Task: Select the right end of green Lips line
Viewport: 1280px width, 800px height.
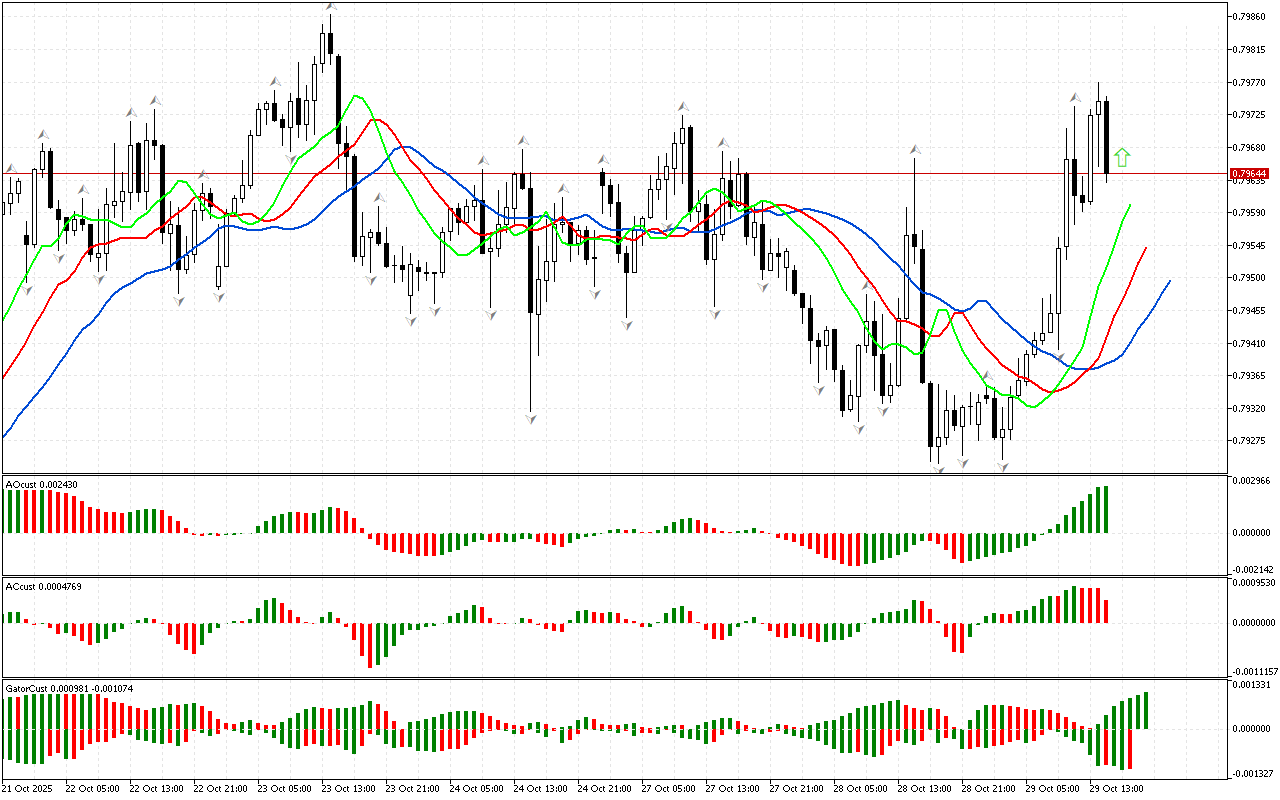Action: 1130,205
